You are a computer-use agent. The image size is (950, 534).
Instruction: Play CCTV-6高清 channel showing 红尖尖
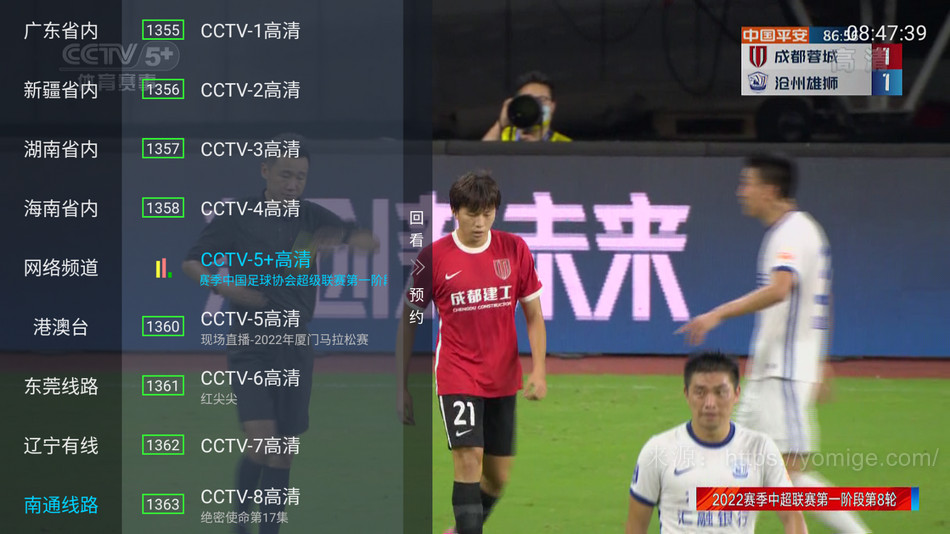click(x=250, y=386)
